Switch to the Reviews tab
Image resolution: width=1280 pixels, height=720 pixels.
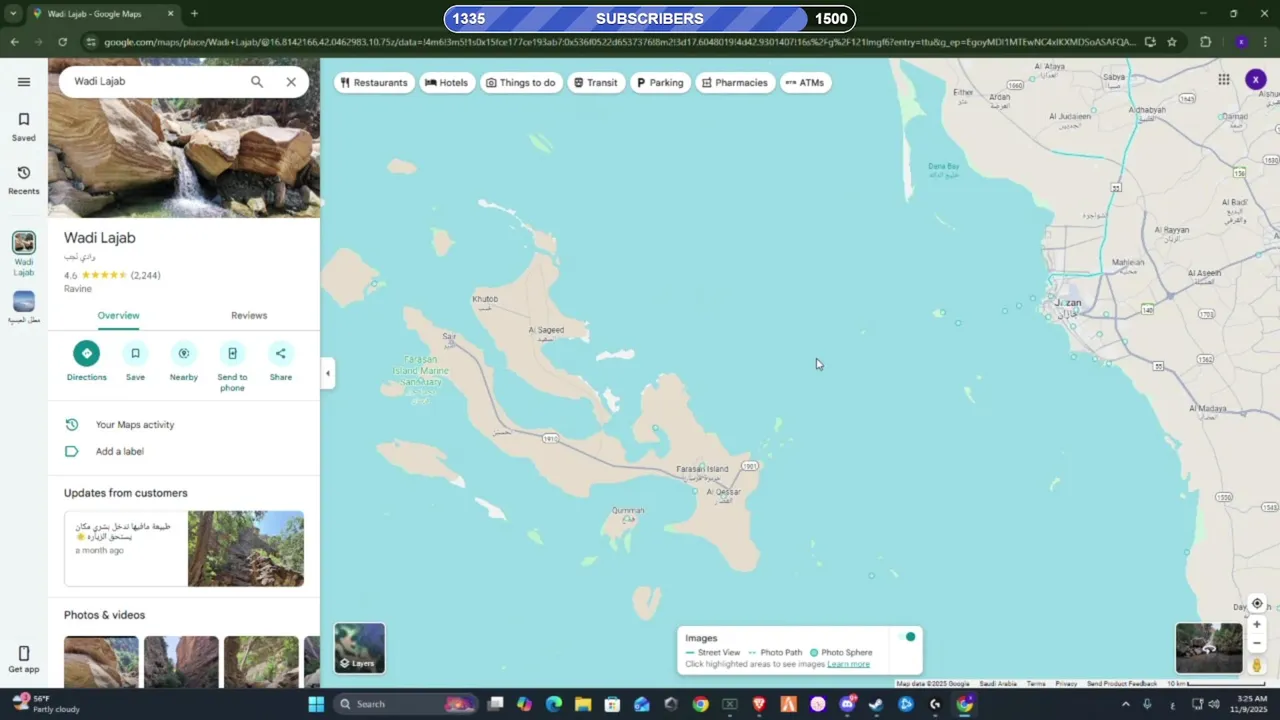(x=249, y=315)
